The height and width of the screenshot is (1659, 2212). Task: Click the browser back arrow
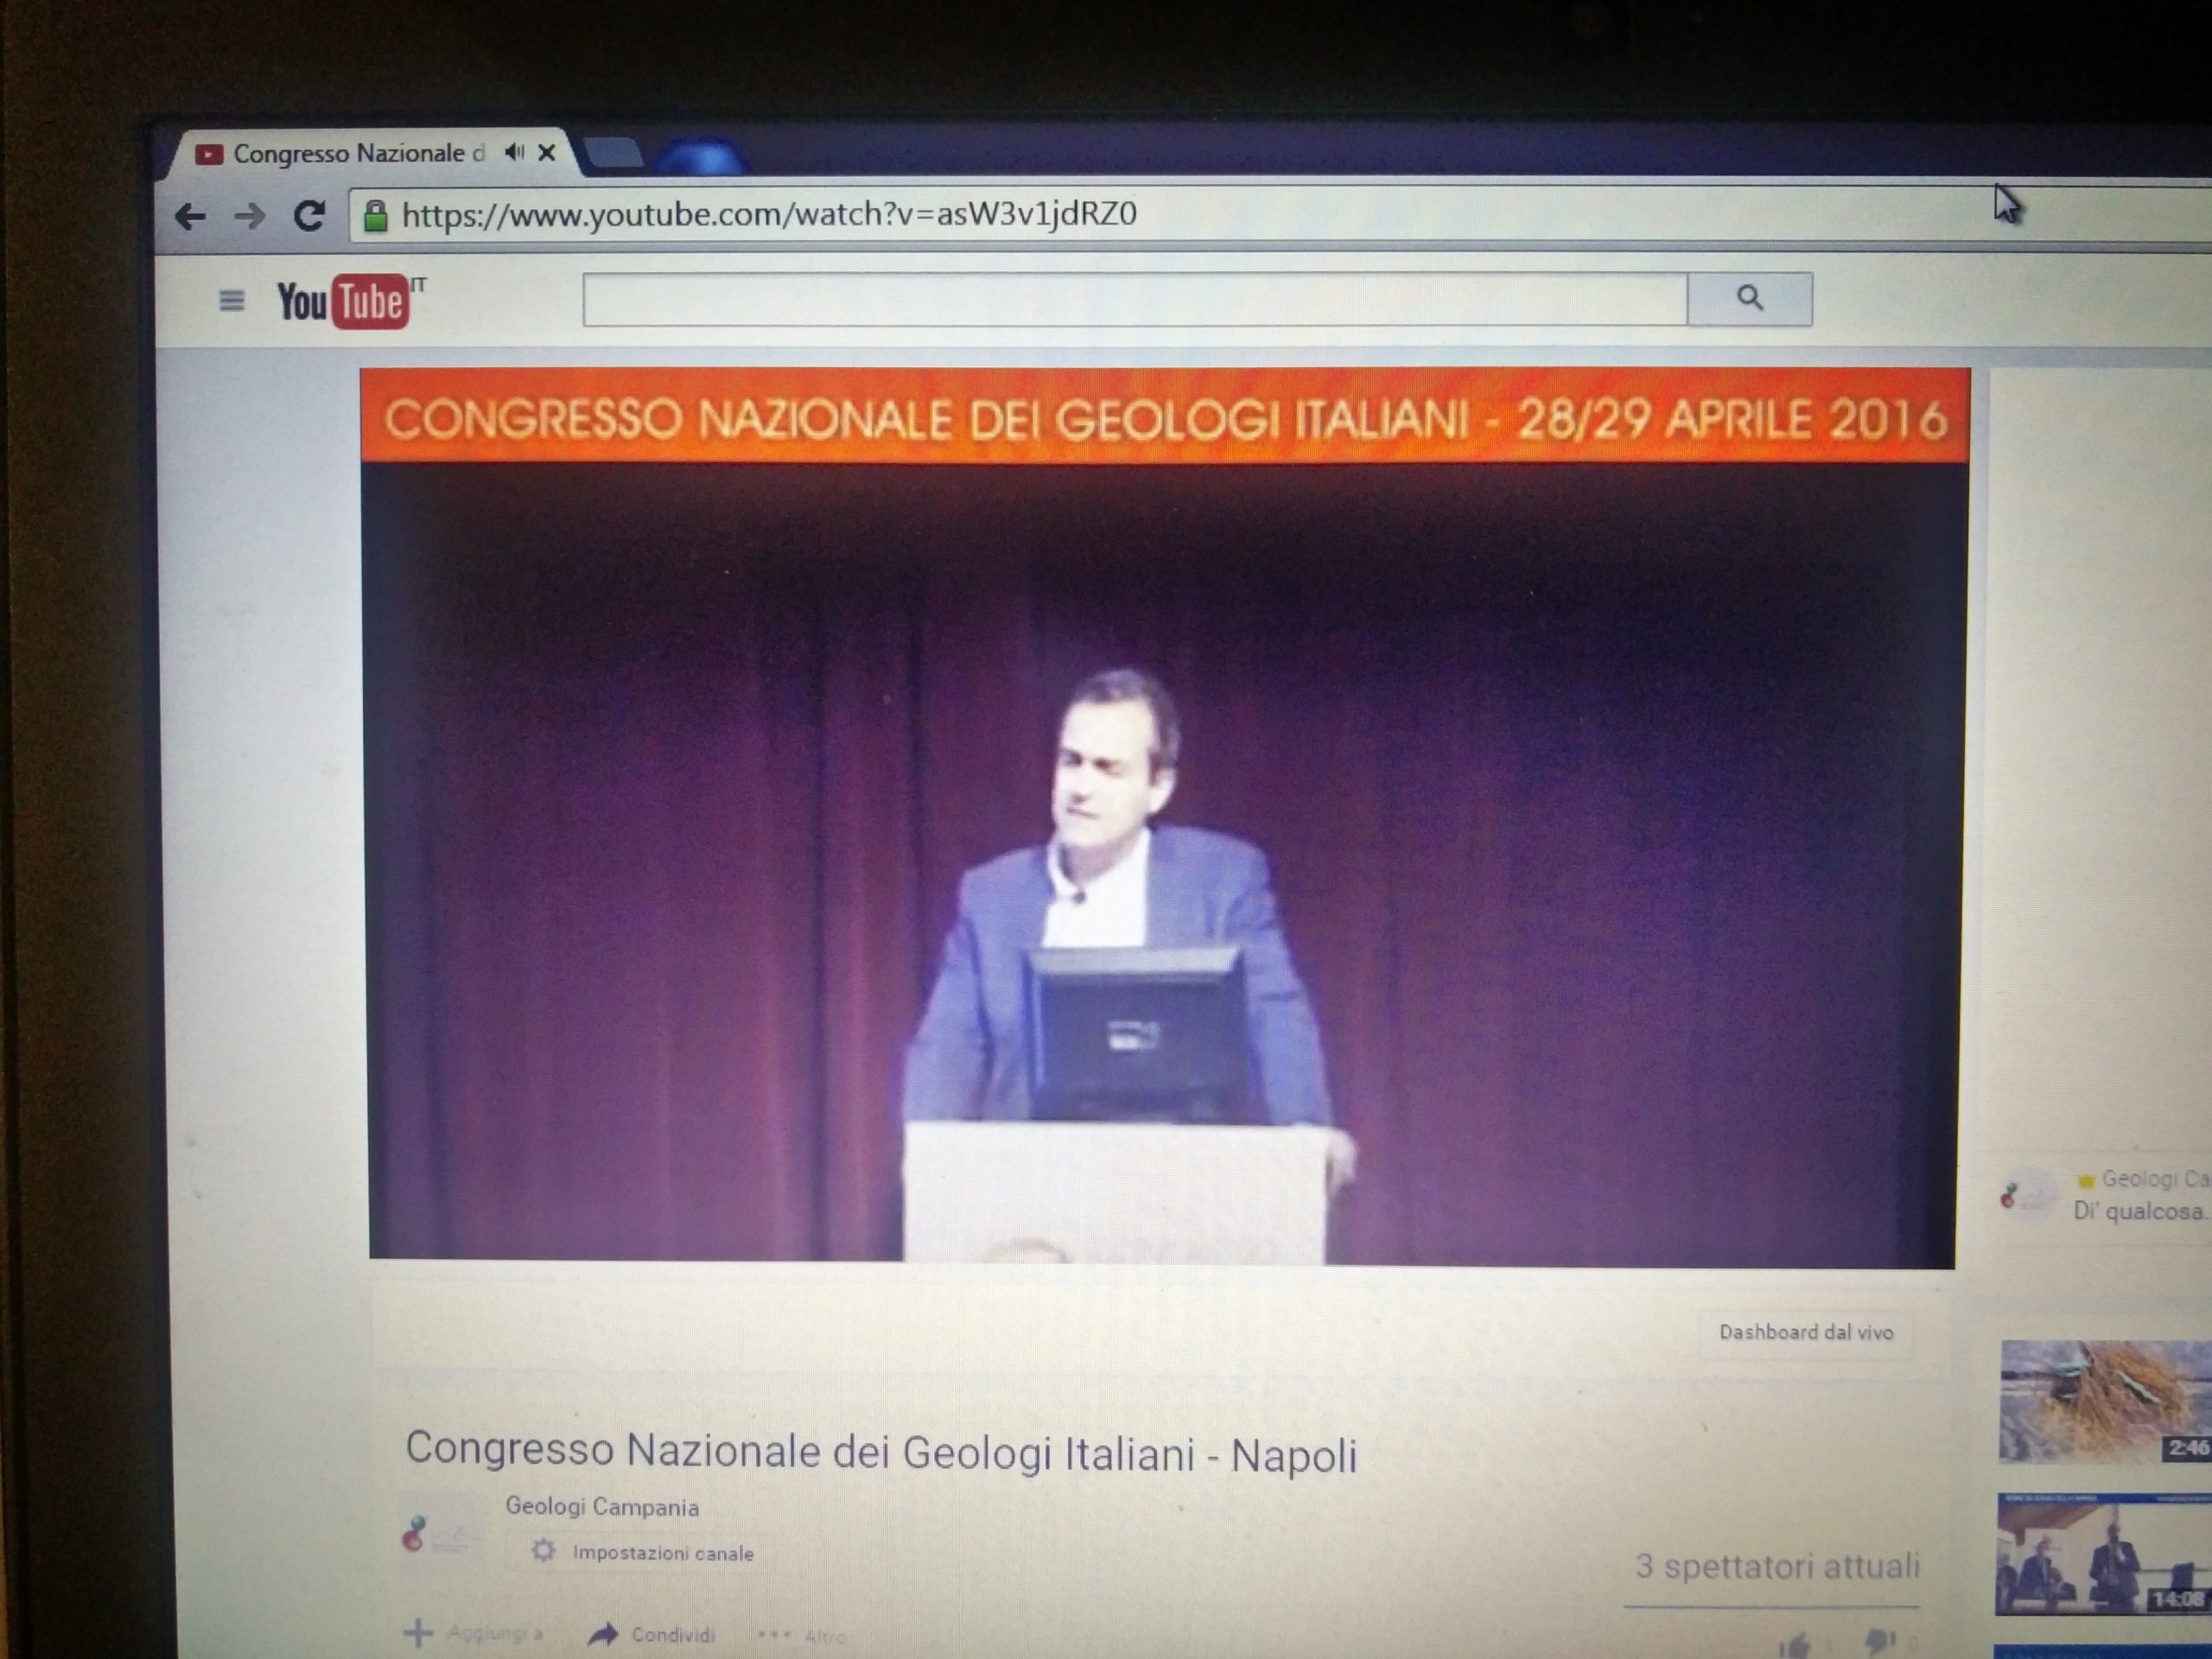190,217
